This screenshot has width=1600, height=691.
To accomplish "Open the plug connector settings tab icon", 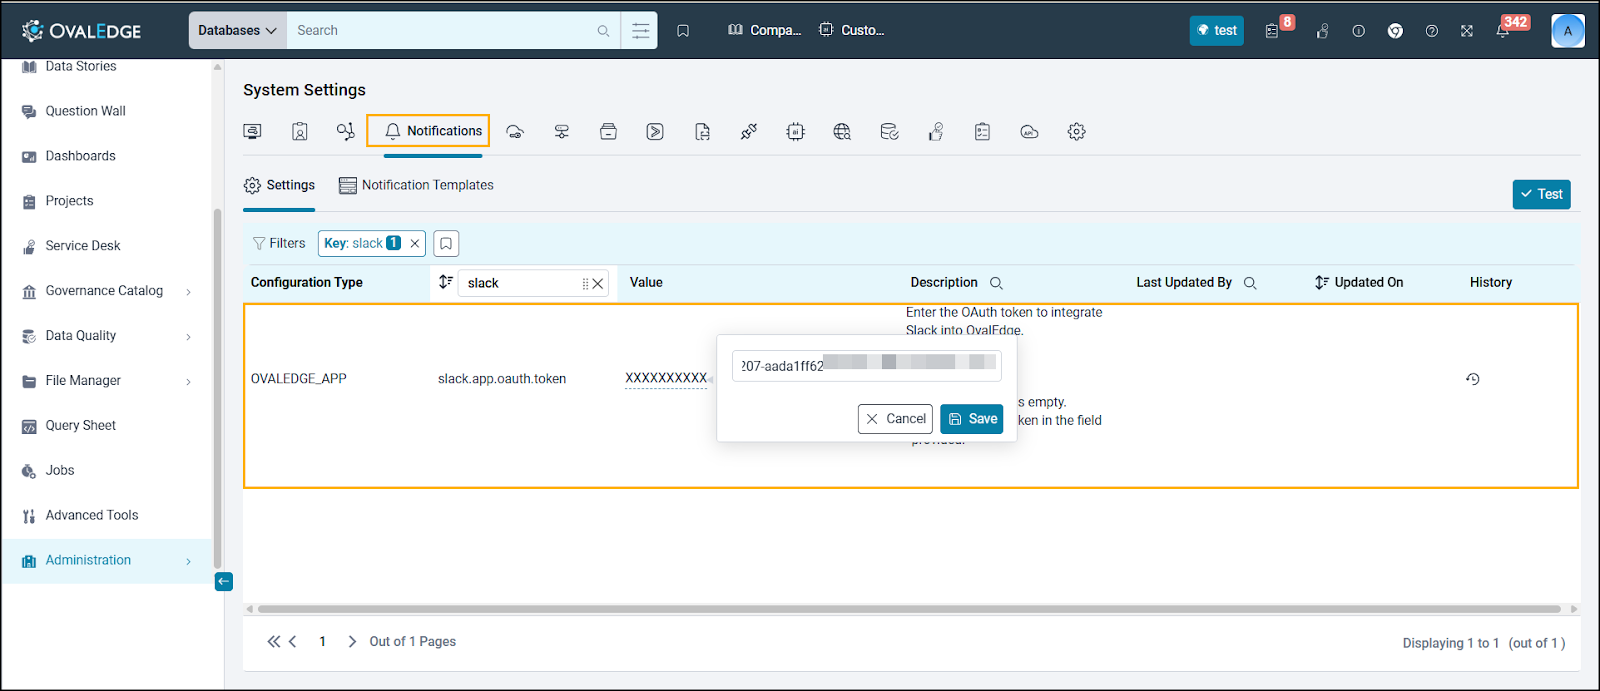I will point(748,132).
